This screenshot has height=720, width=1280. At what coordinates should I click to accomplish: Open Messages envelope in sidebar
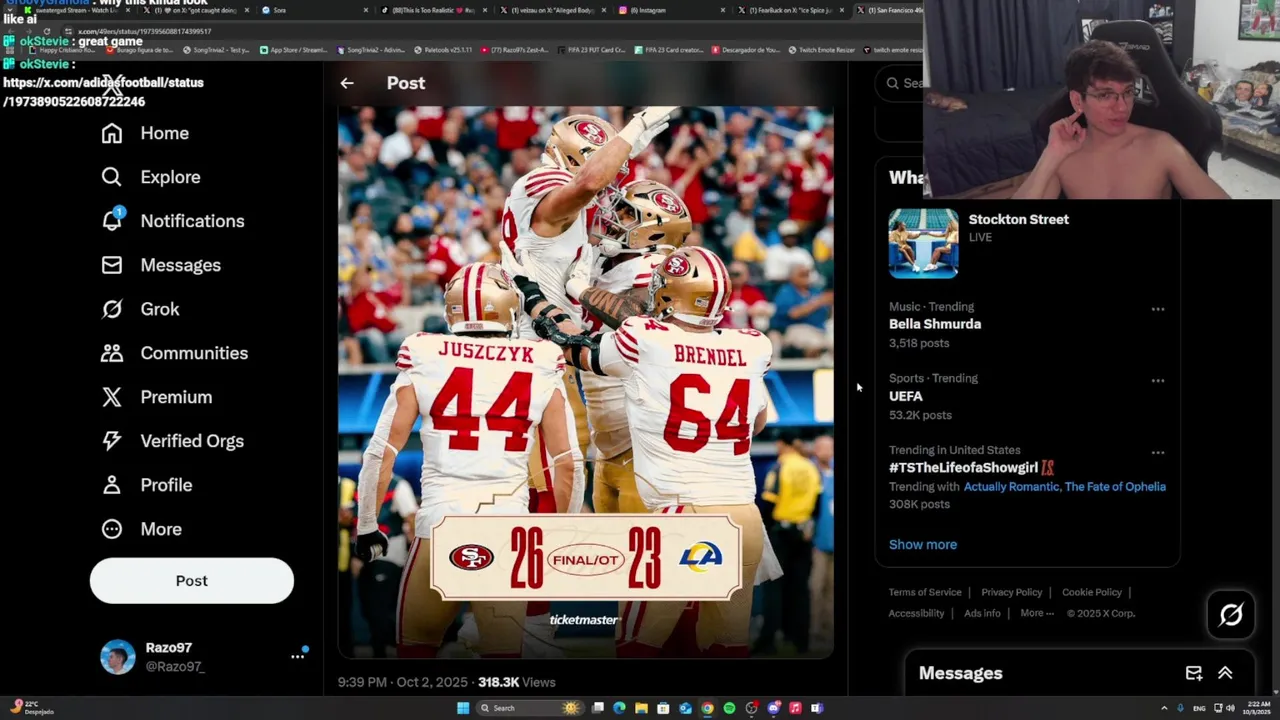click(161, 265)
